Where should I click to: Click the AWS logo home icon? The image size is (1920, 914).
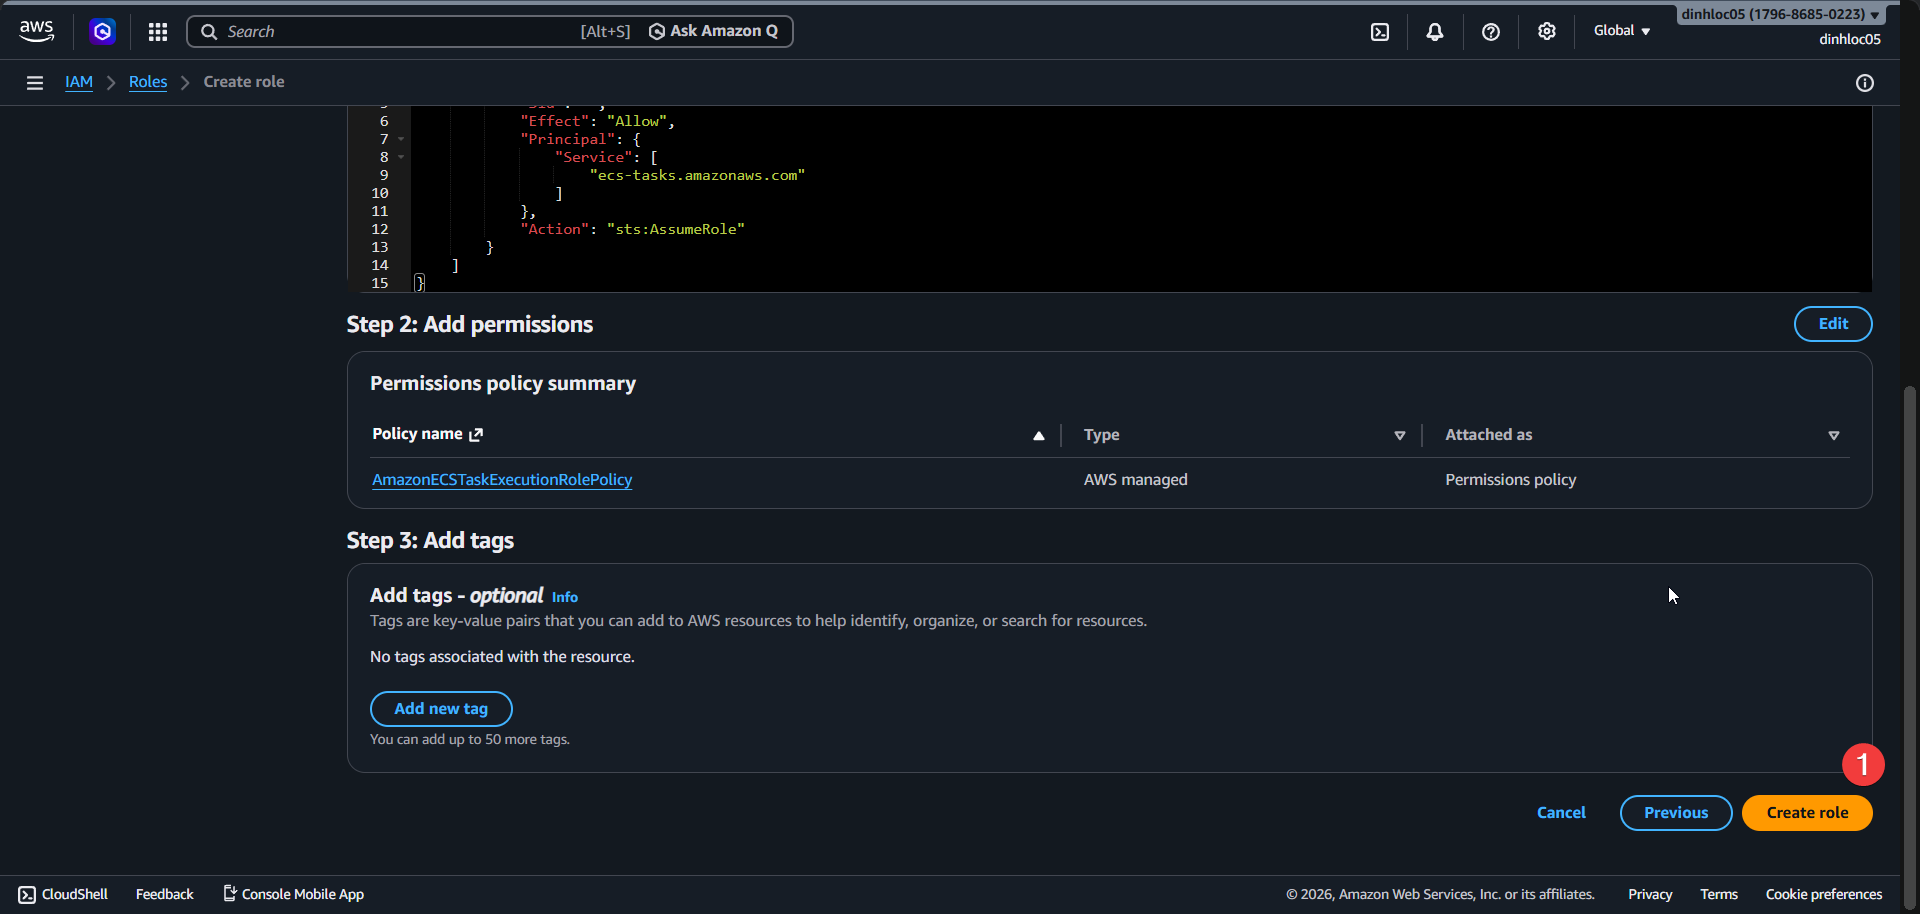(x=37, y=31)
